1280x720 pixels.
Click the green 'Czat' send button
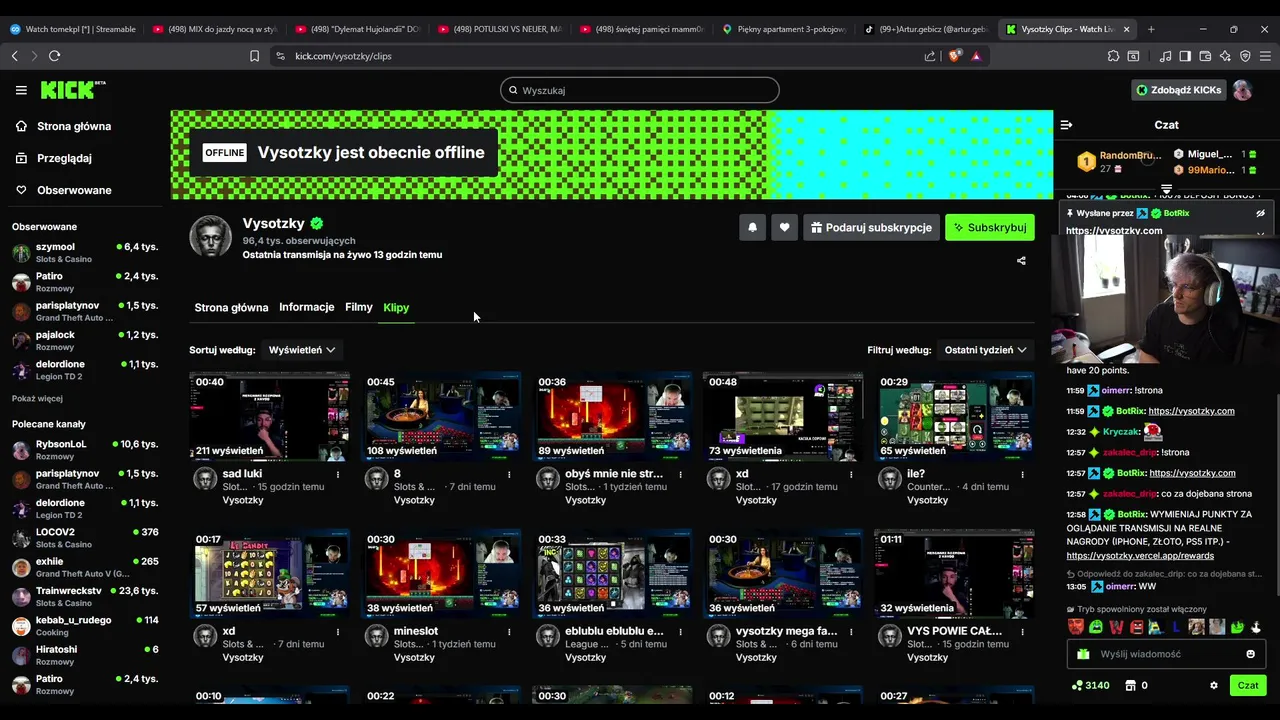click(x=1248, y=686)
